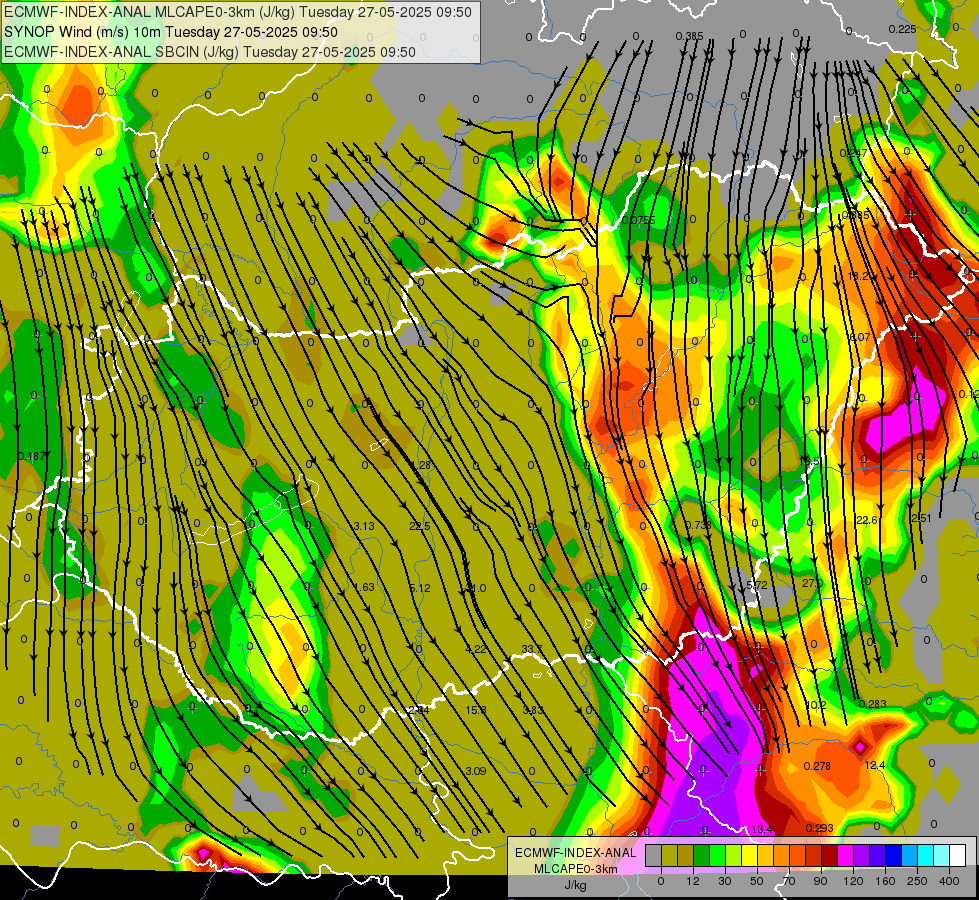
Task: Click the '0.278' value on the map
Action: 817,766
